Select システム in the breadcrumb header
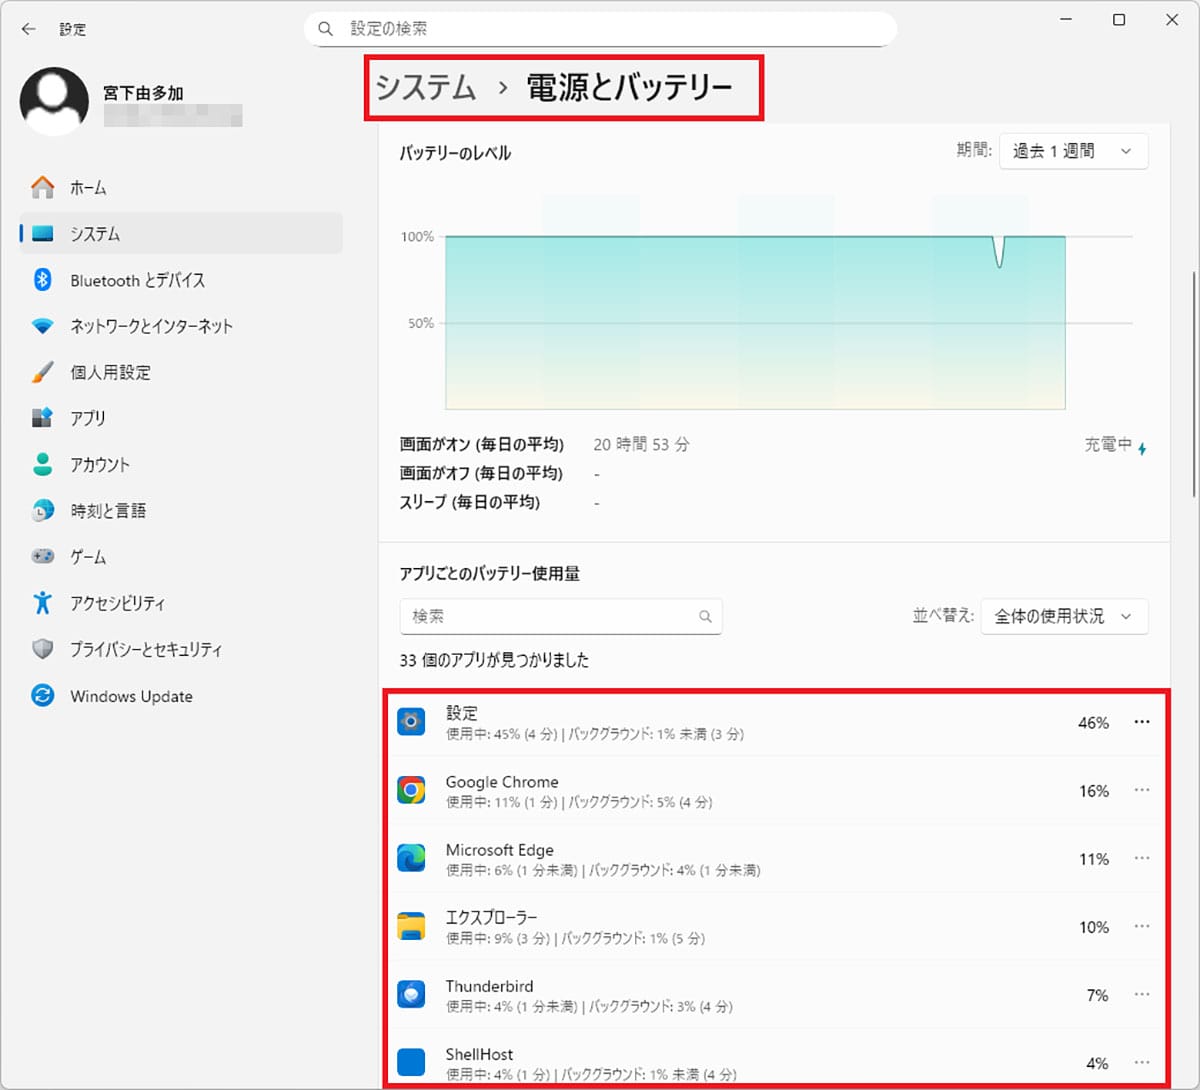 (x=424, y=88)
